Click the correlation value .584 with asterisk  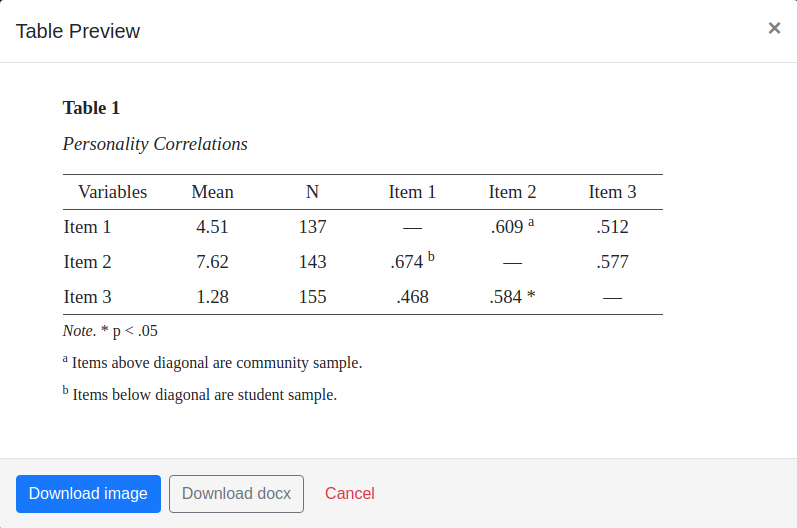[512, 297]
